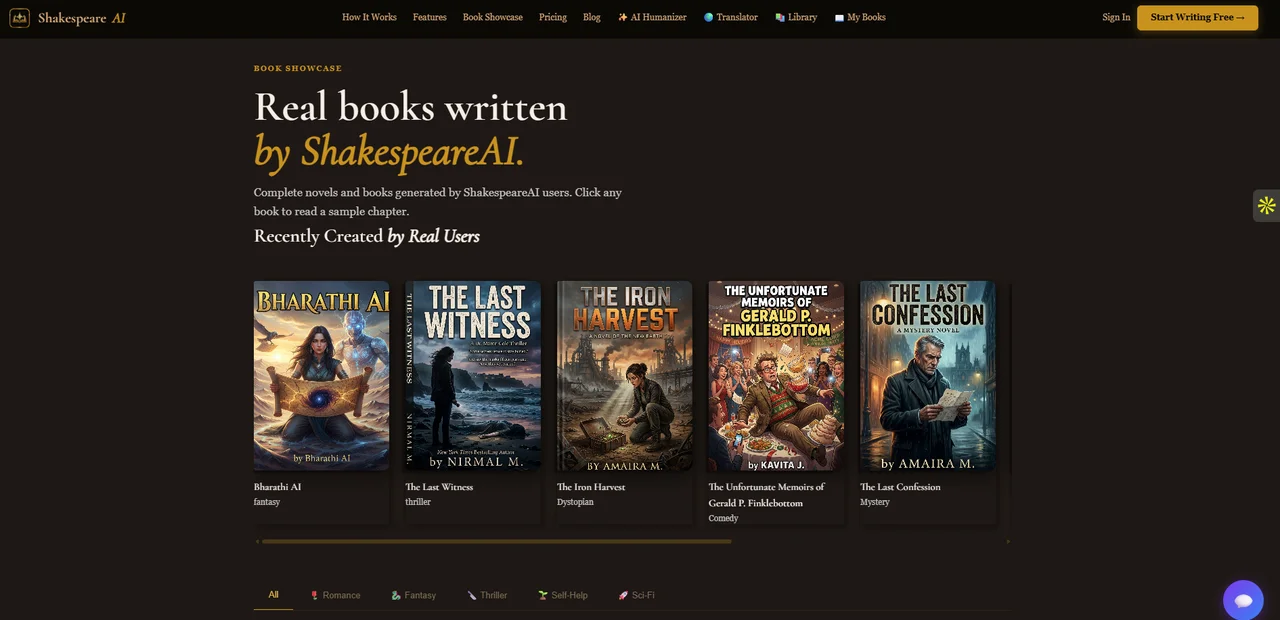Screen dimensions: 1280x620
Task: Click Sign In link
Action: pos(1116,17)
